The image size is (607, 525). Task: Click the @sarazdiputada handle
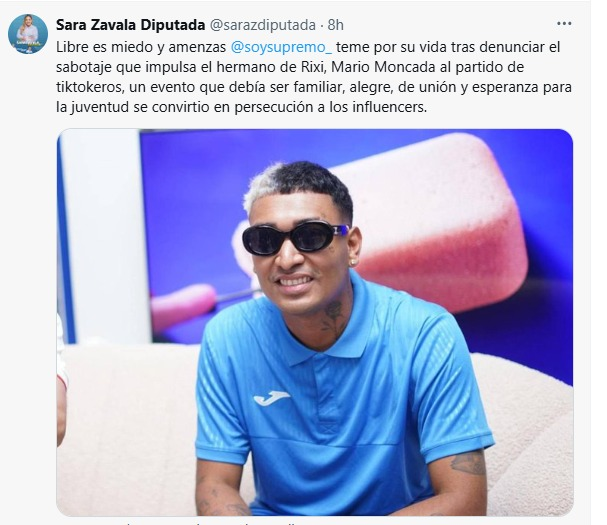[263, 25]
